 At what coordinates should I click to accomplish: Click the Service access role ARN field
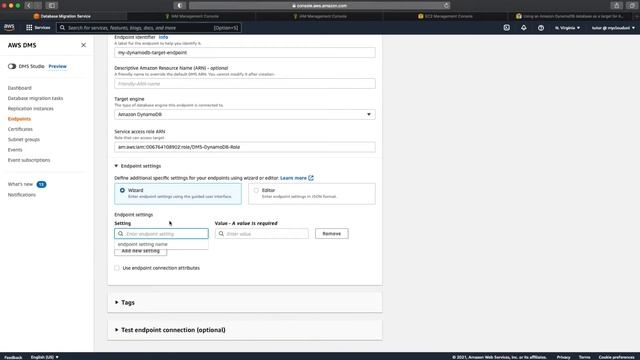tap(244, 147)
